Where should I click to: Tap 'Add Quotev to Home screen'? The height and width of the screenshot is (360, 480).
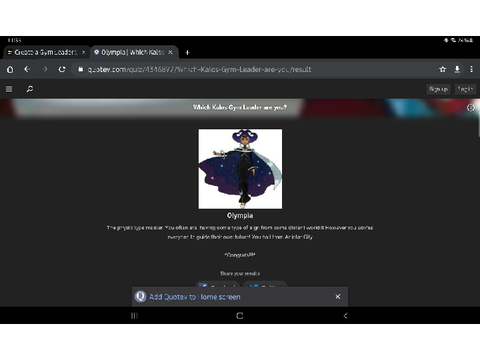point(195,297)
